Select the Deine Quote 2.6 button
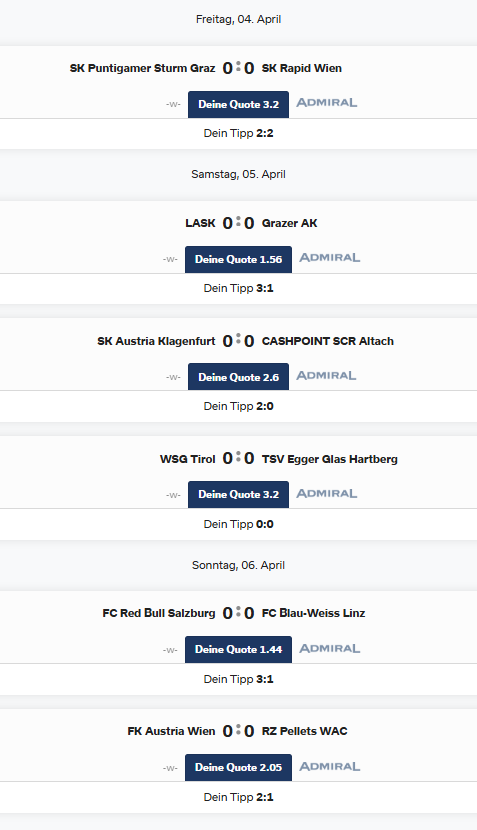 tap(238, 377)
